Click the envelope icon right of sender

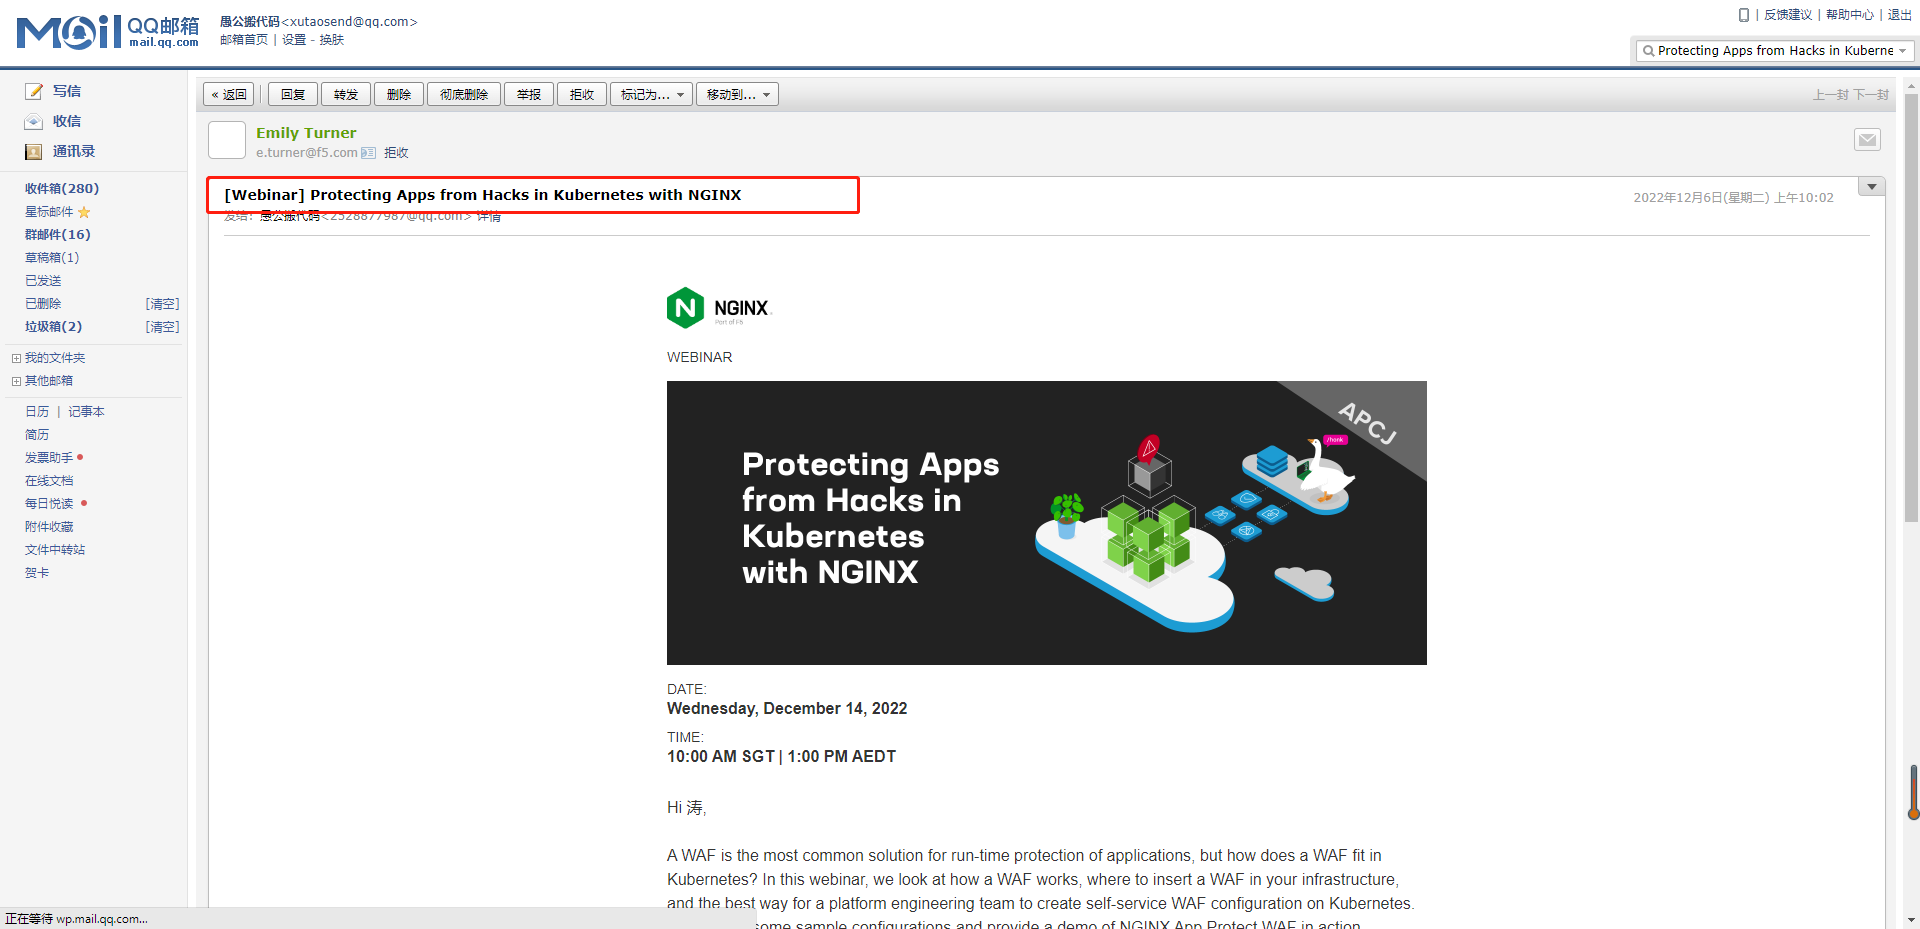pyautogui.click(x=1867, y=140)
